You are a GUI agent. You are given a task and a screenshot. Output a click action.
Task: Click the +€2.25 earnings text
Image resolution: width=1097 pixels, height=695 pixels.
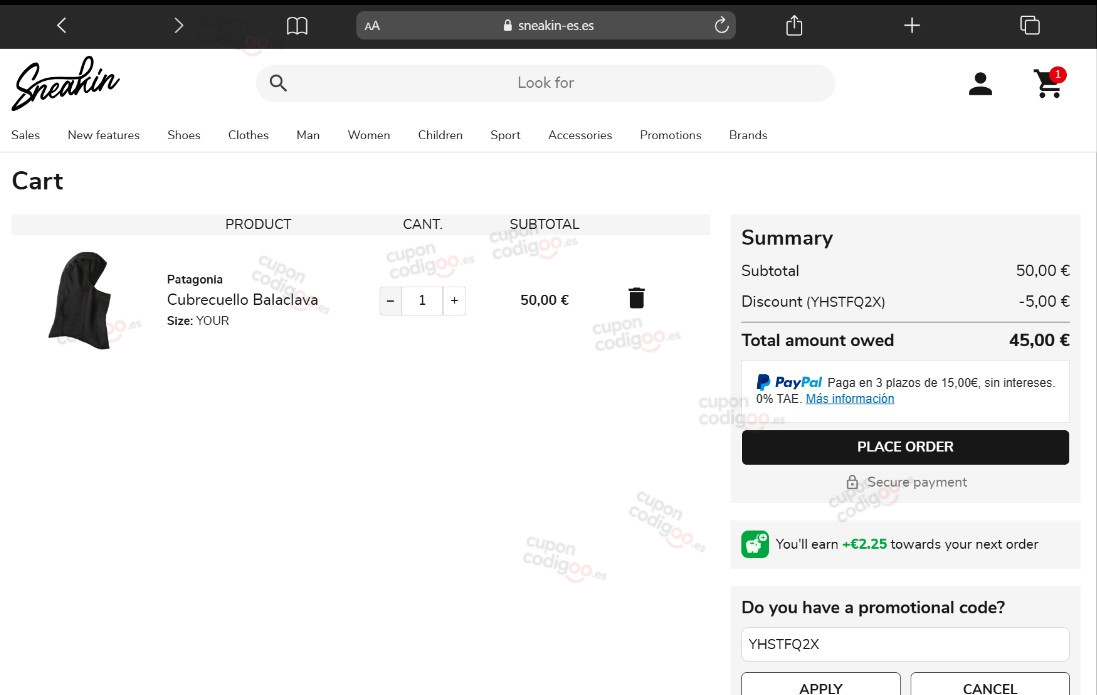click(864, 544)
